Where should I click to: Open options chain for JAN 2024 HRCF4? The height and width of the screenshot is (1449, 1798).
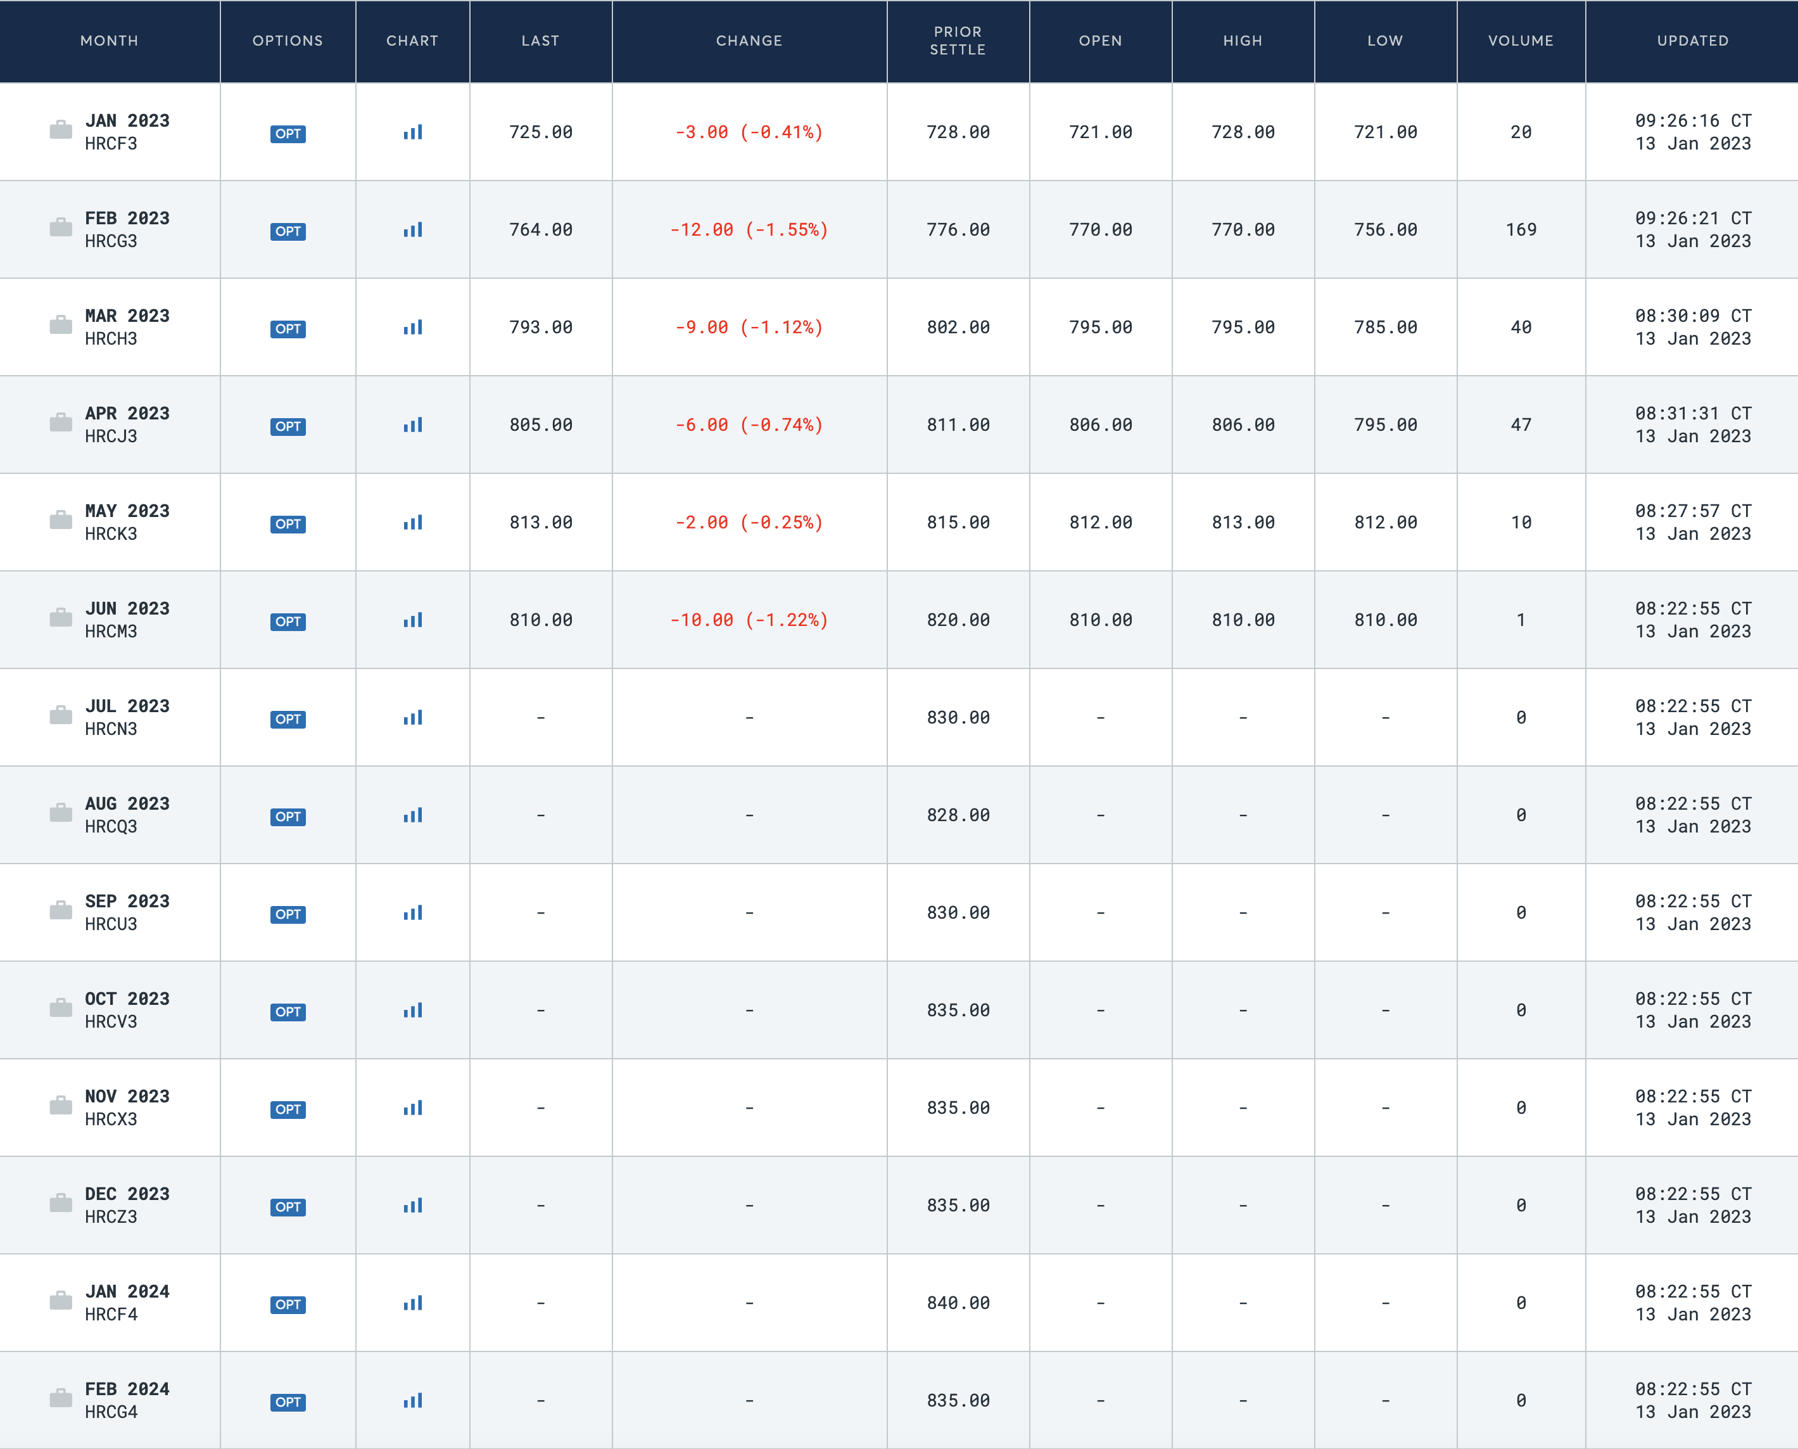(x=287, y=1304)
